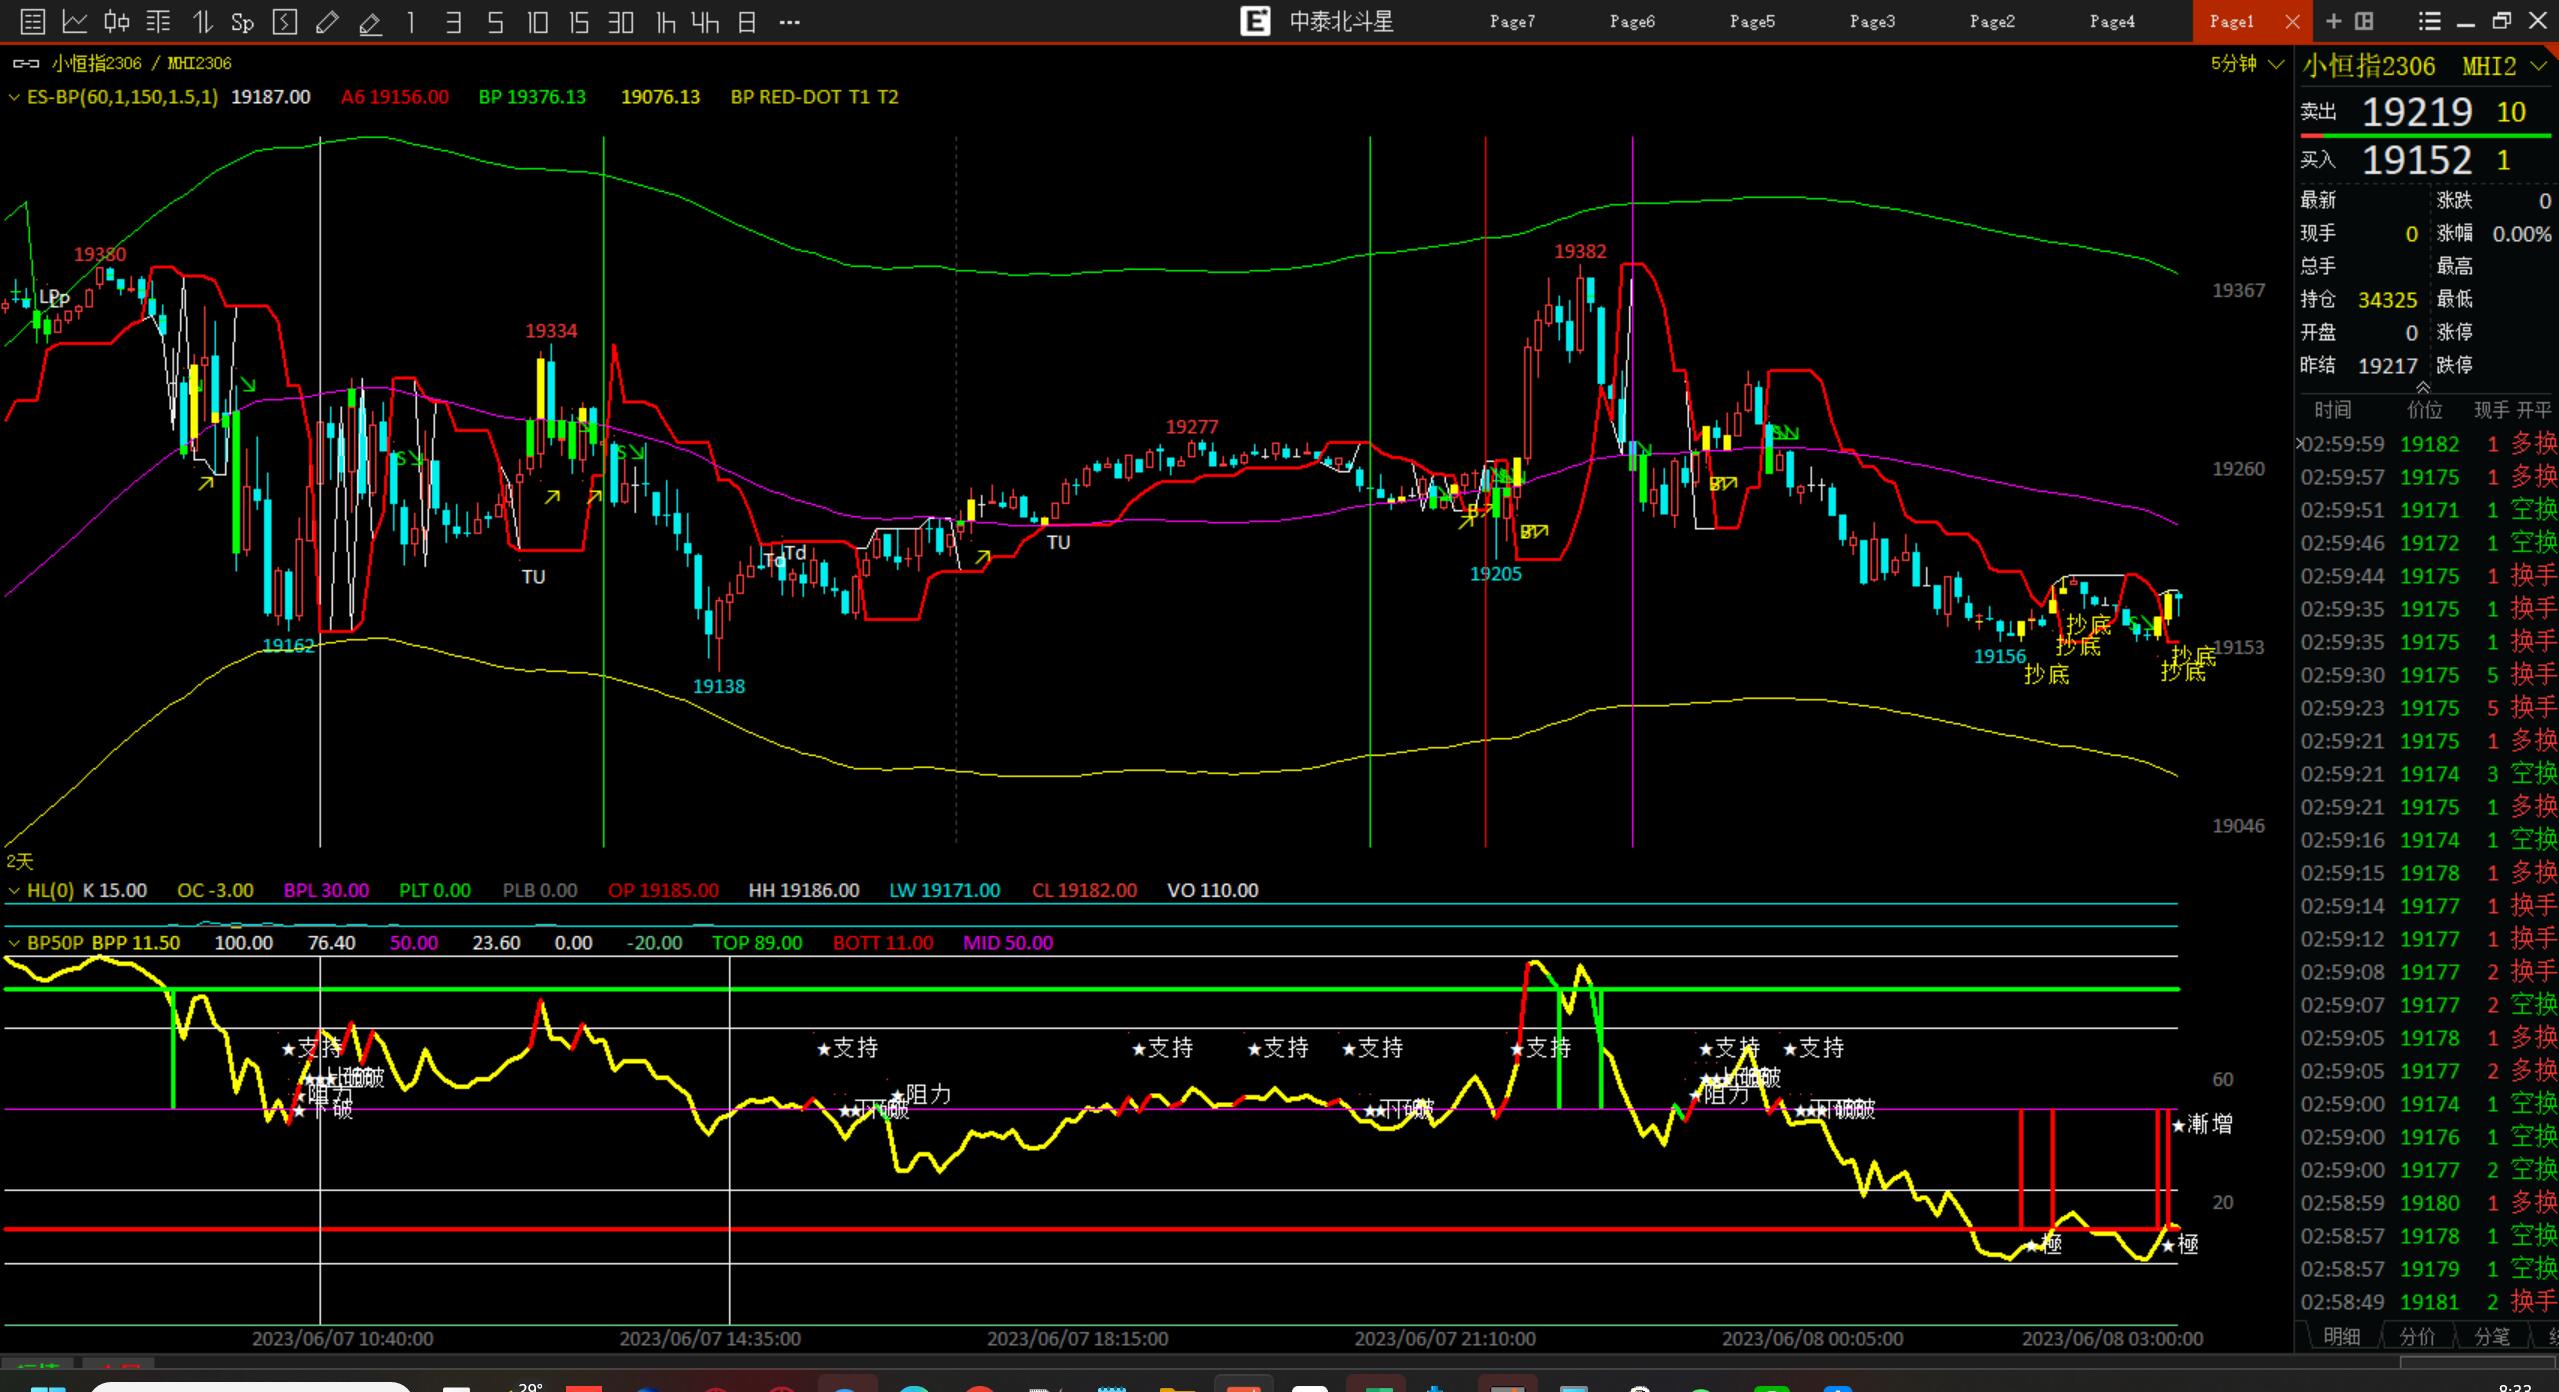
Task: Add a new page with plus icon
Action: pos(2334,21)
